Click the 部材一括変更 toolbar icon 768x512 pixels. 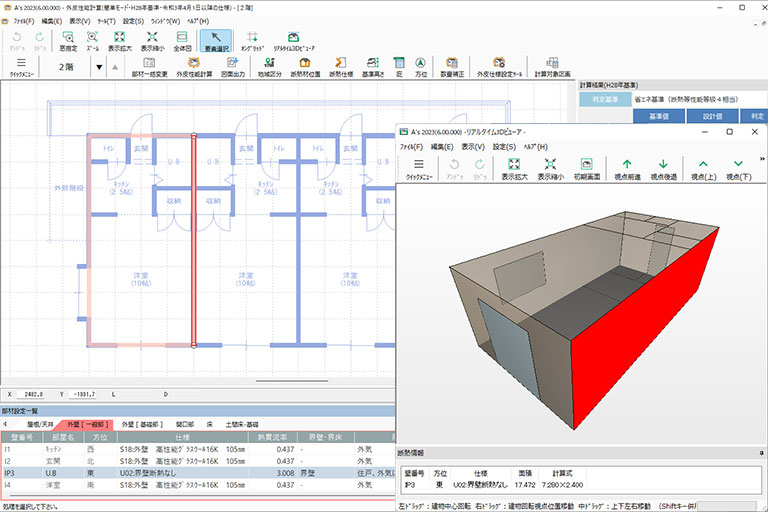(149, 67)
